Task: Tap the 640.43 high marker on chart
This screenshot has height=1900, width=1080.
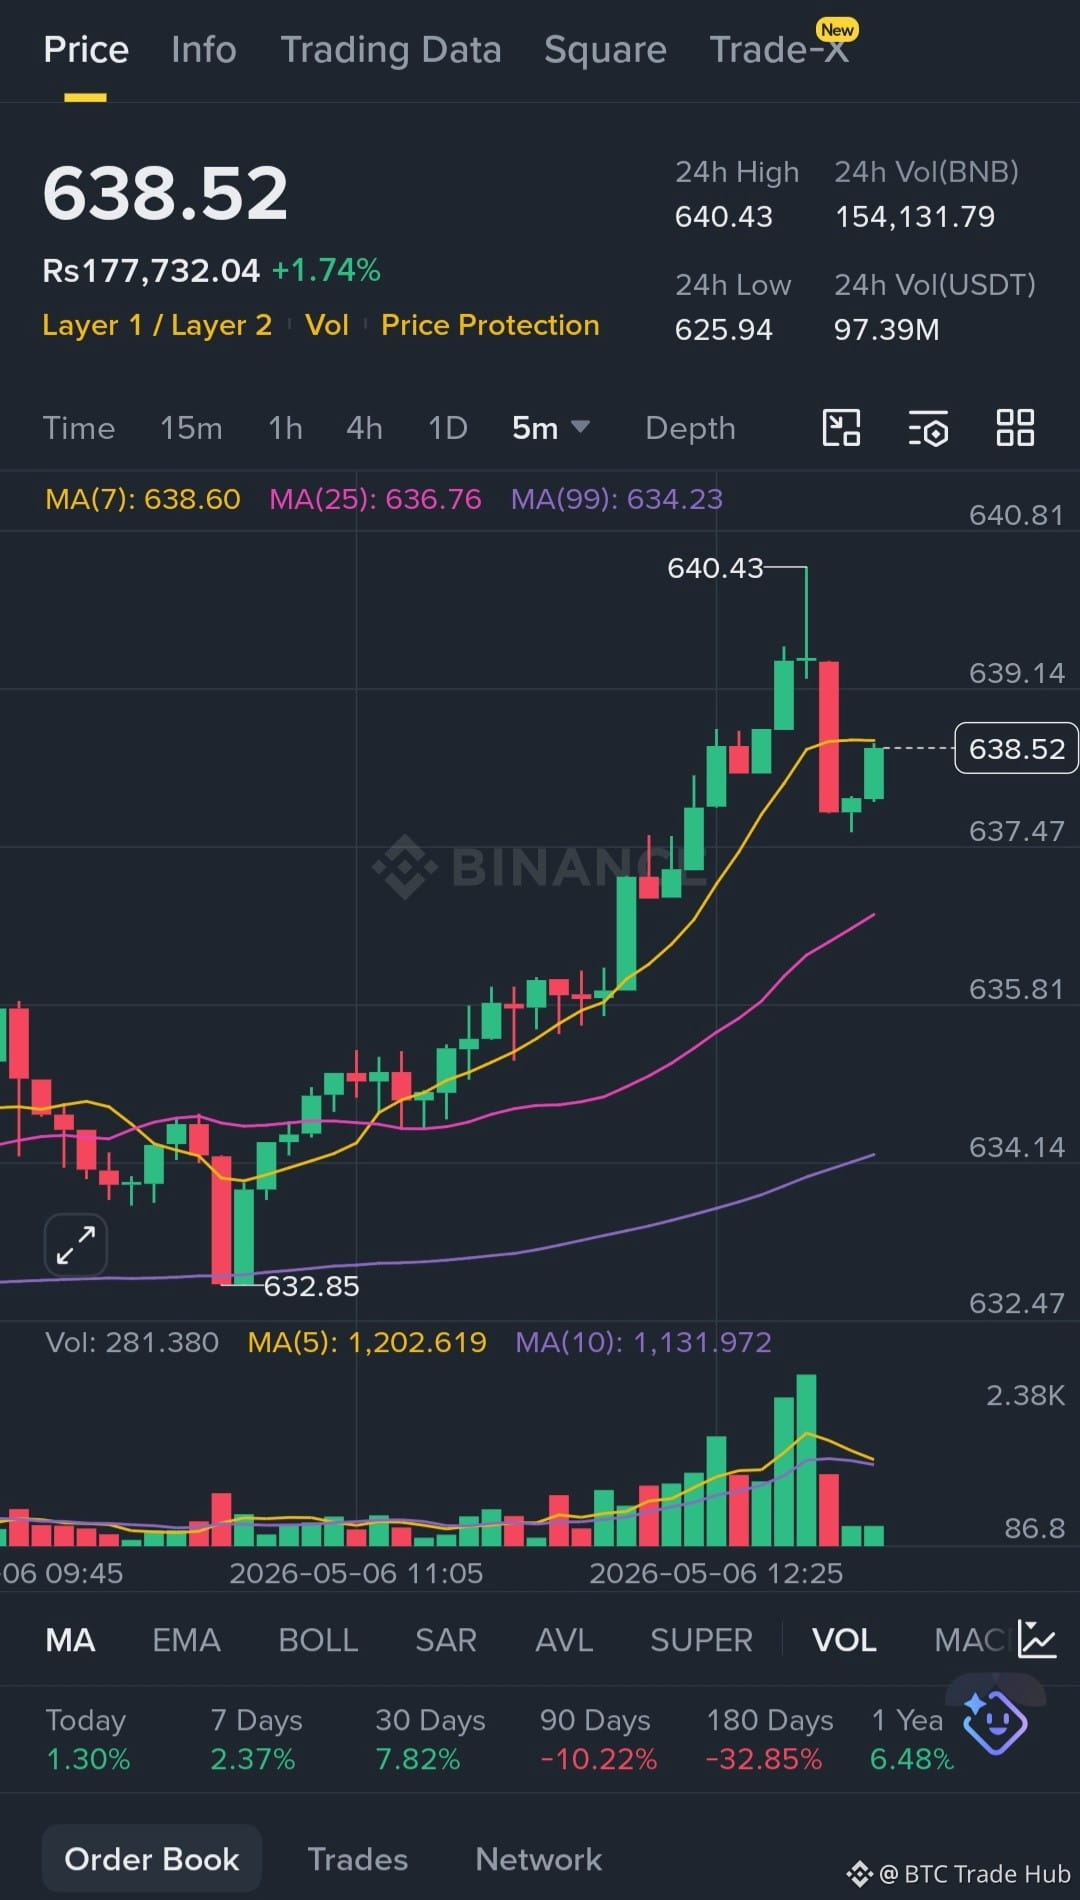Action: coord(715,568)
